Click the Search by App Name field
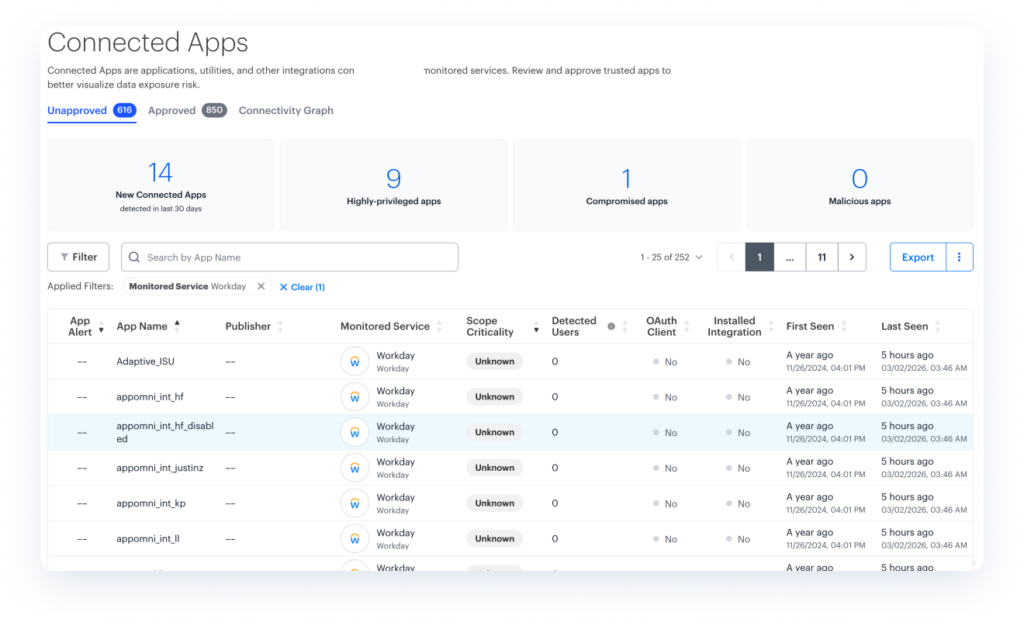1024x626 pixels. click(x=290, y=257)
